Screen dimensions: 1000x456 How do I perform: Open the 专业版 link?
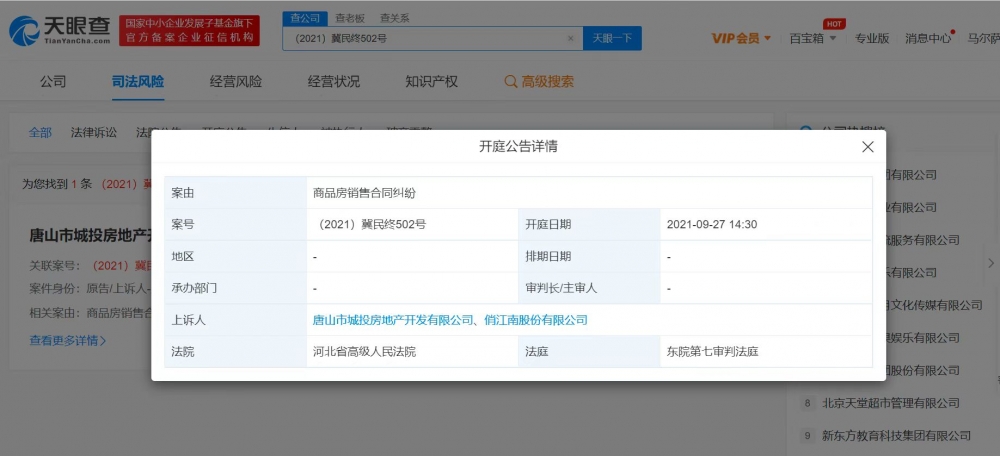click(x=872, y=38)
